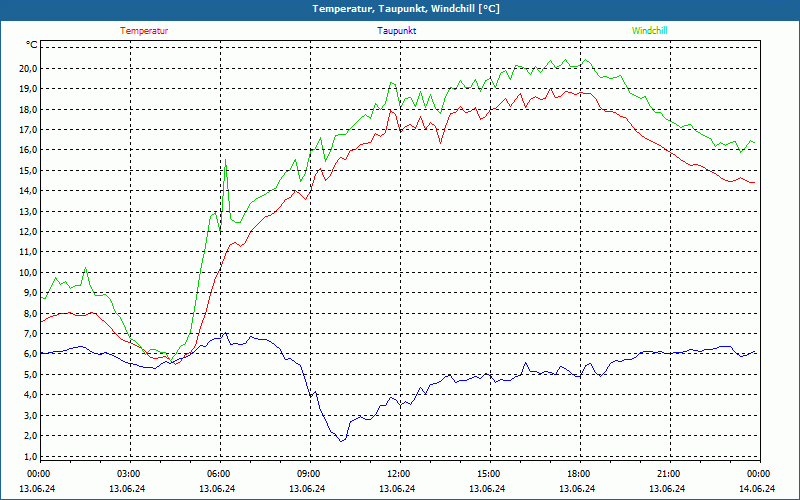
Task: Select the green 'Windchill' legend label
Action: click(649, 31)
